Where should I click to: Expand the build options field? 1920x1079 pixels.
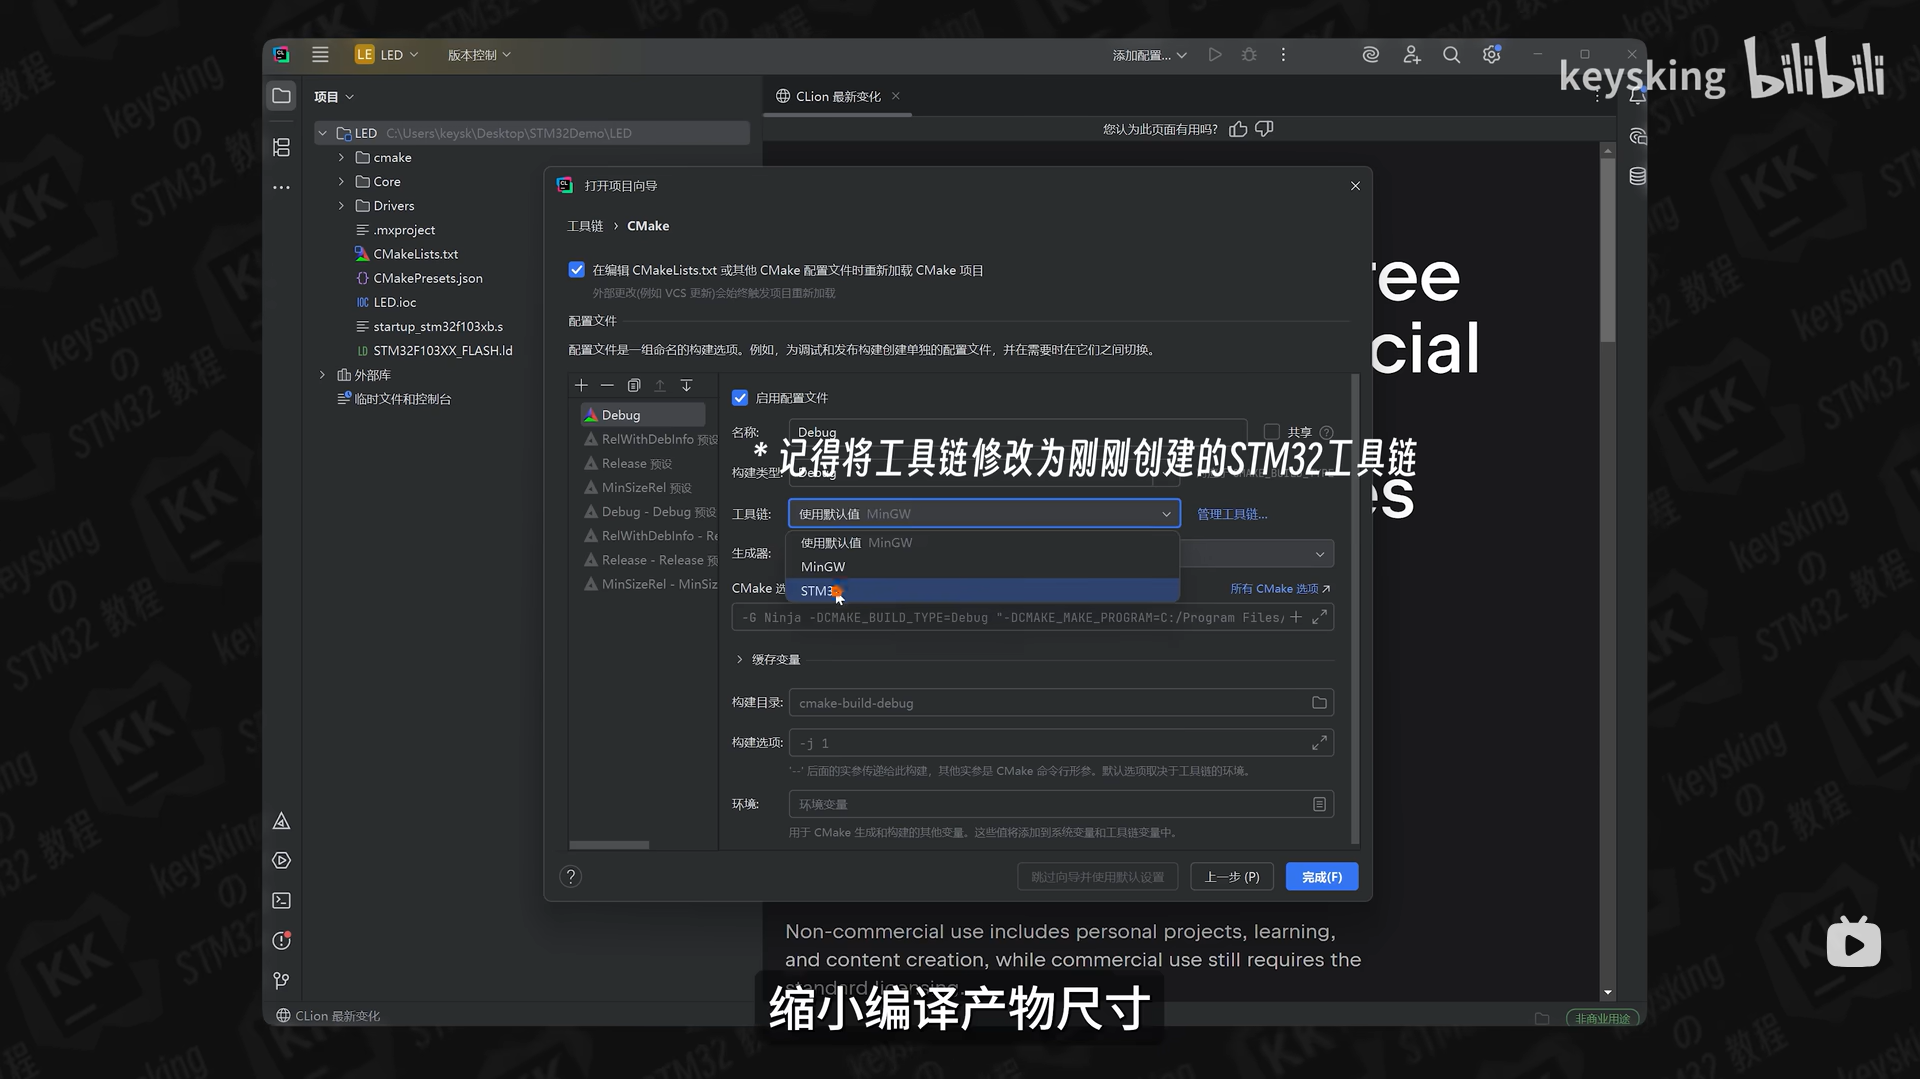[1319, 743]
